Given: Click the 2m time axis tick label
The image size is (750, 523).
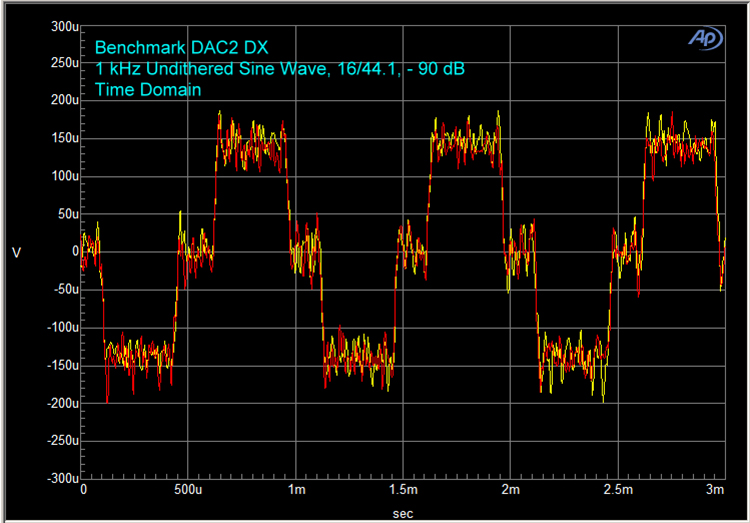Looking at the screenshot, I should 510,491.
